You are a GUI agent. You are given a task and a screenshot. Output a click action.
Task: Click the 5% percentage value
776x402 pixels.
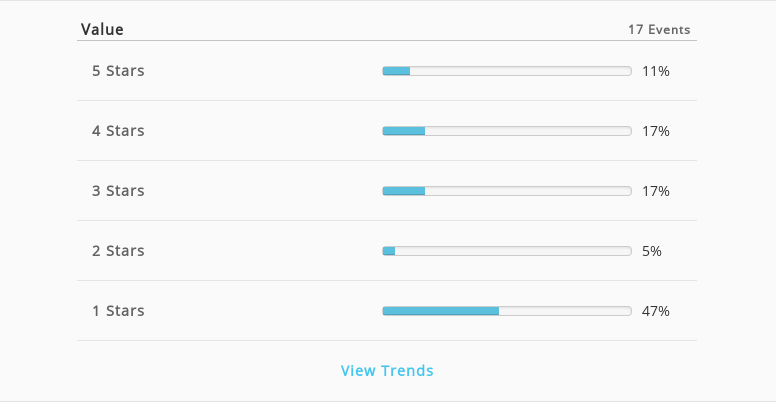point(652,251)
